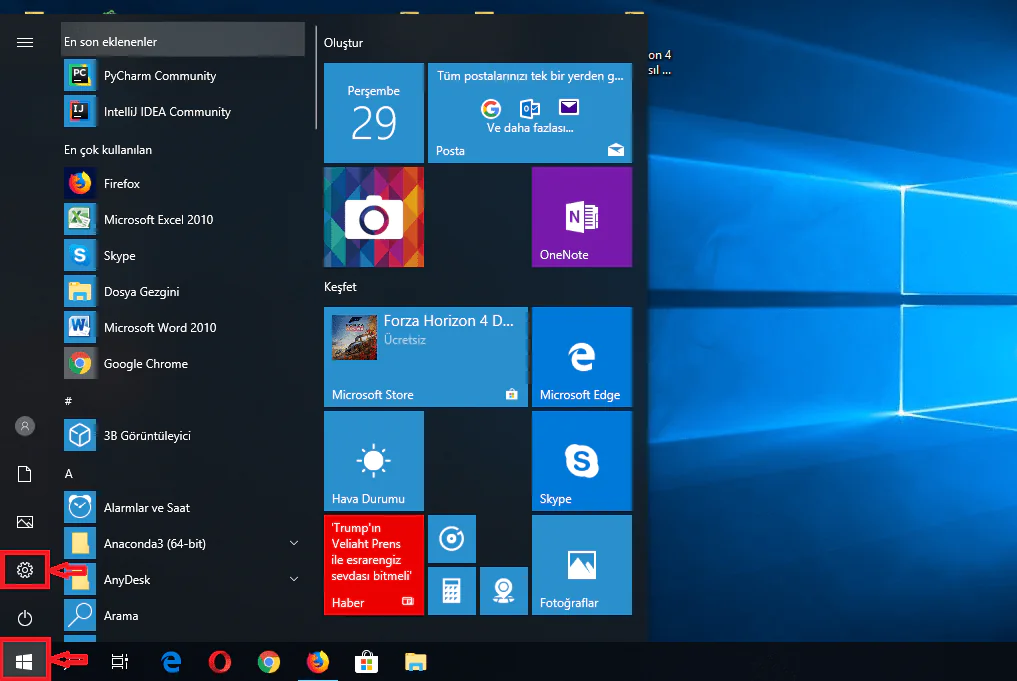Launch the Kamera tile
This screenshot has width=1017, height=681.
pyautogui.click(x=452, y=538)
